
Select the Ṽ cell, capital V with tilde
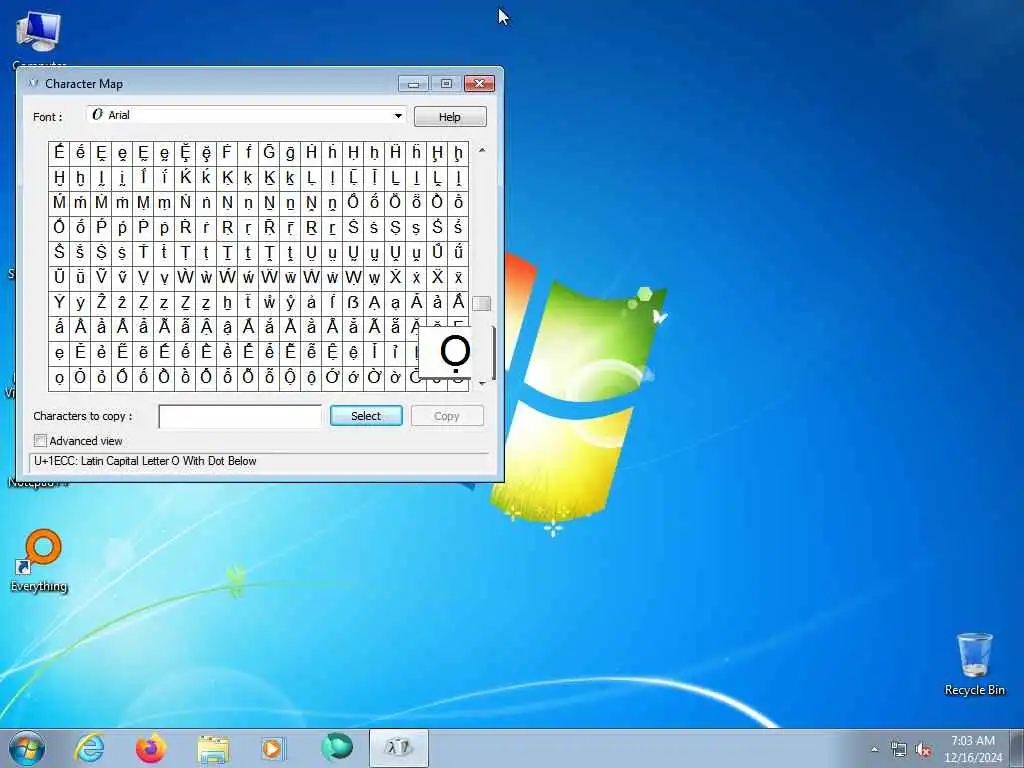point(101,278)
